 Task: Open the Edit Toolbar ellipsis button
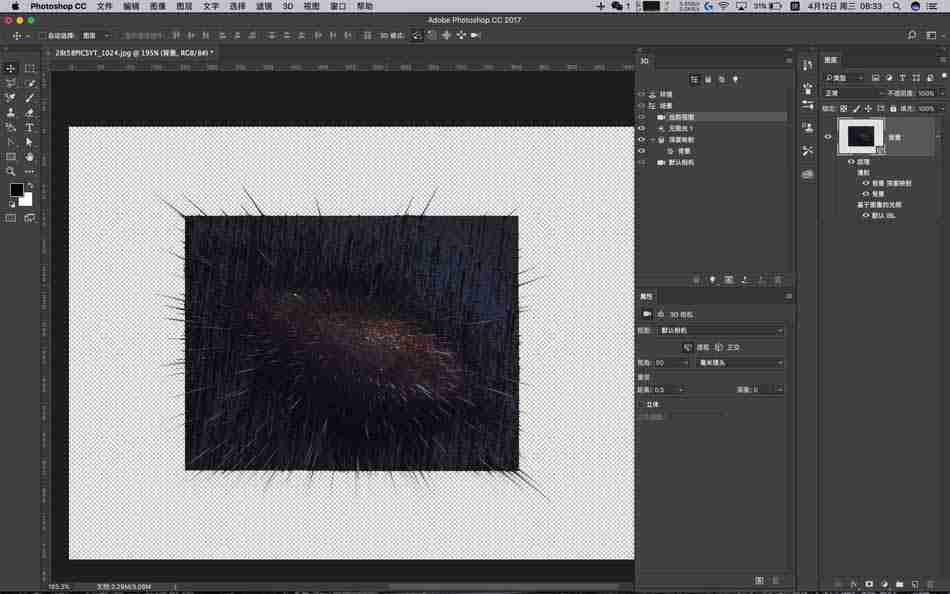click(x=30, y=172)
